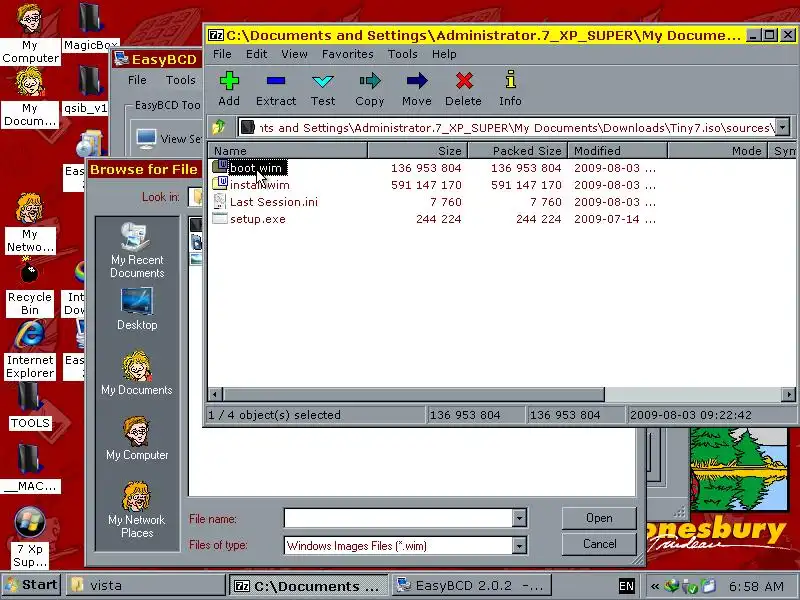Expand the 7-Zip address path dropdown
Viewport: 800px width, 600px height.
click(782, 127)
